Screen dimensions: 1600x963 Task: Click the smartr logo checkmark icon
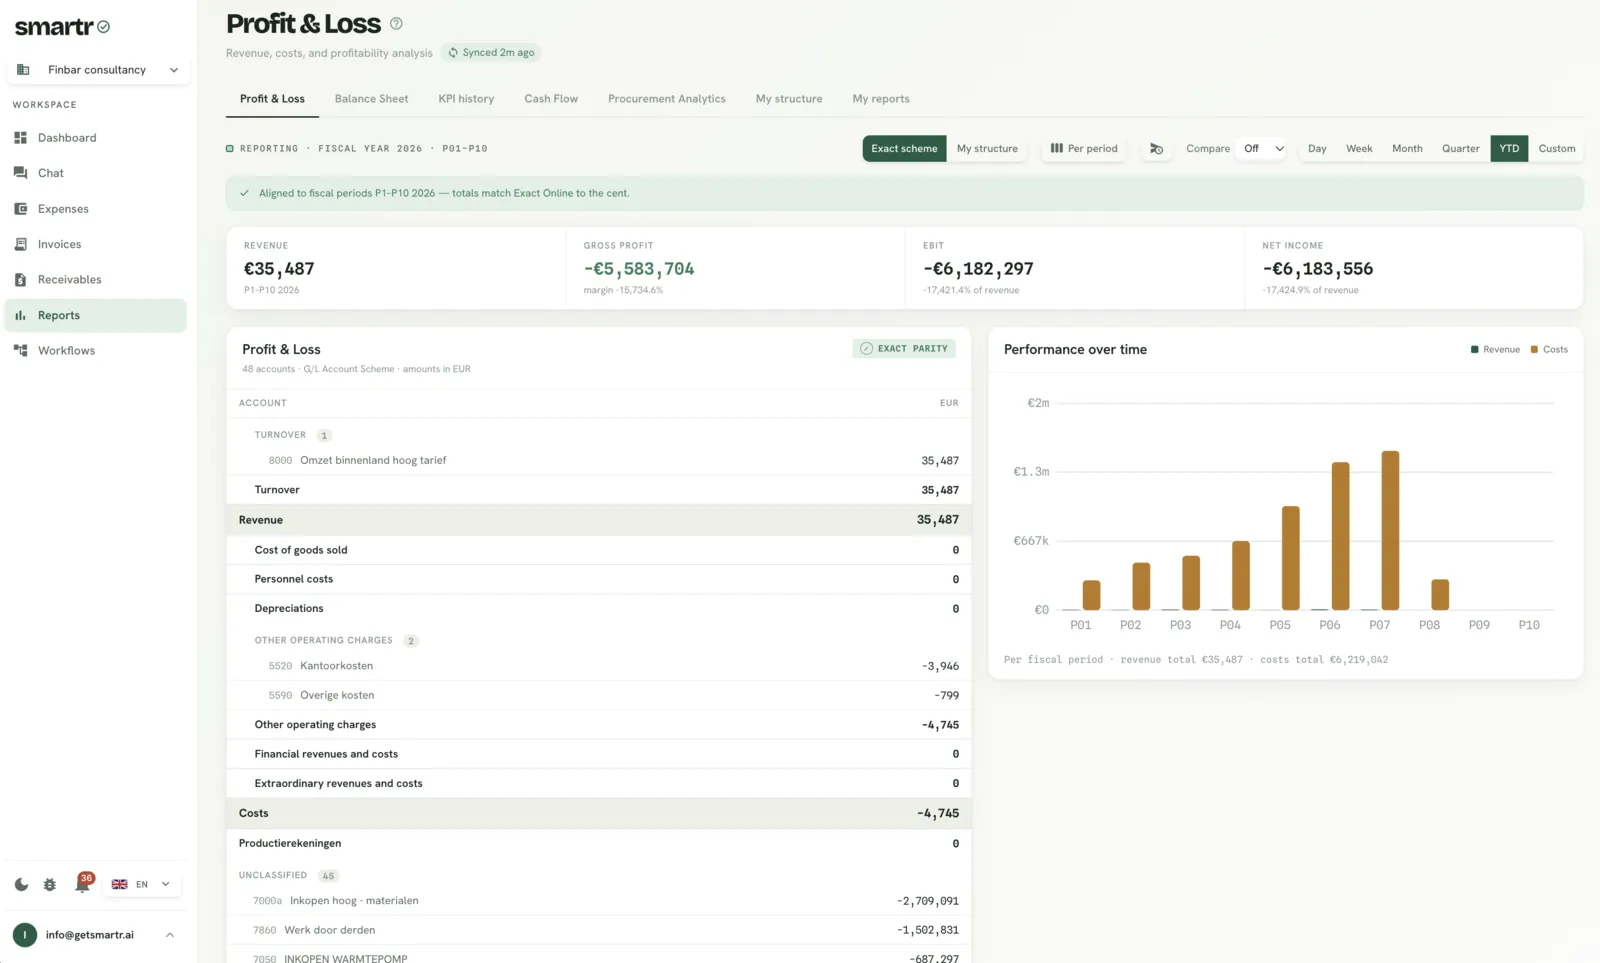click(x=104, y=27)
